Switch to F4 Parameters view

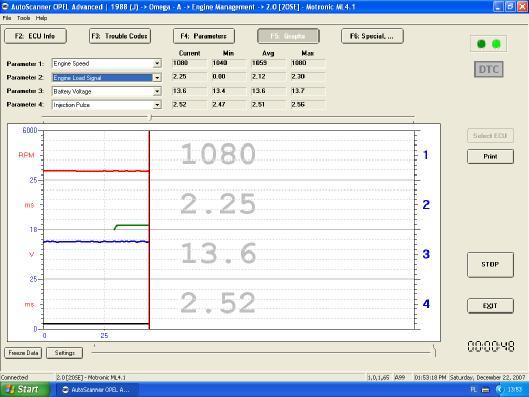coord(204,36)
